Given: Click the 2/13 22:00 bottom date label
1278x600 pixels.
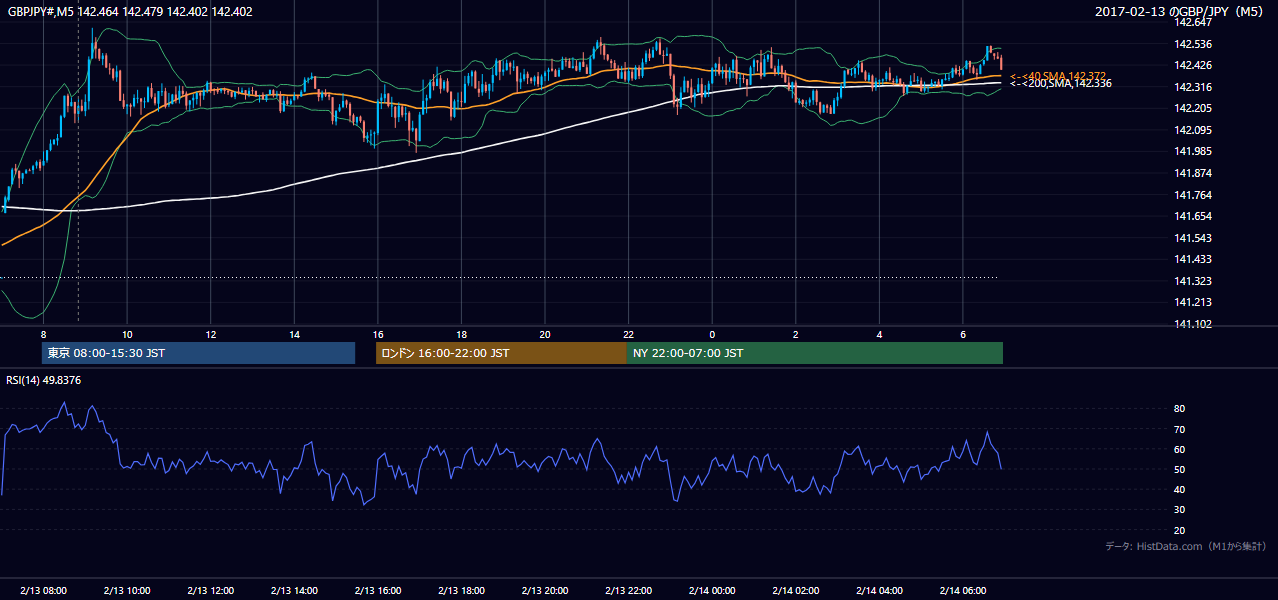Looking at the screenshot, I should (628, 591).
